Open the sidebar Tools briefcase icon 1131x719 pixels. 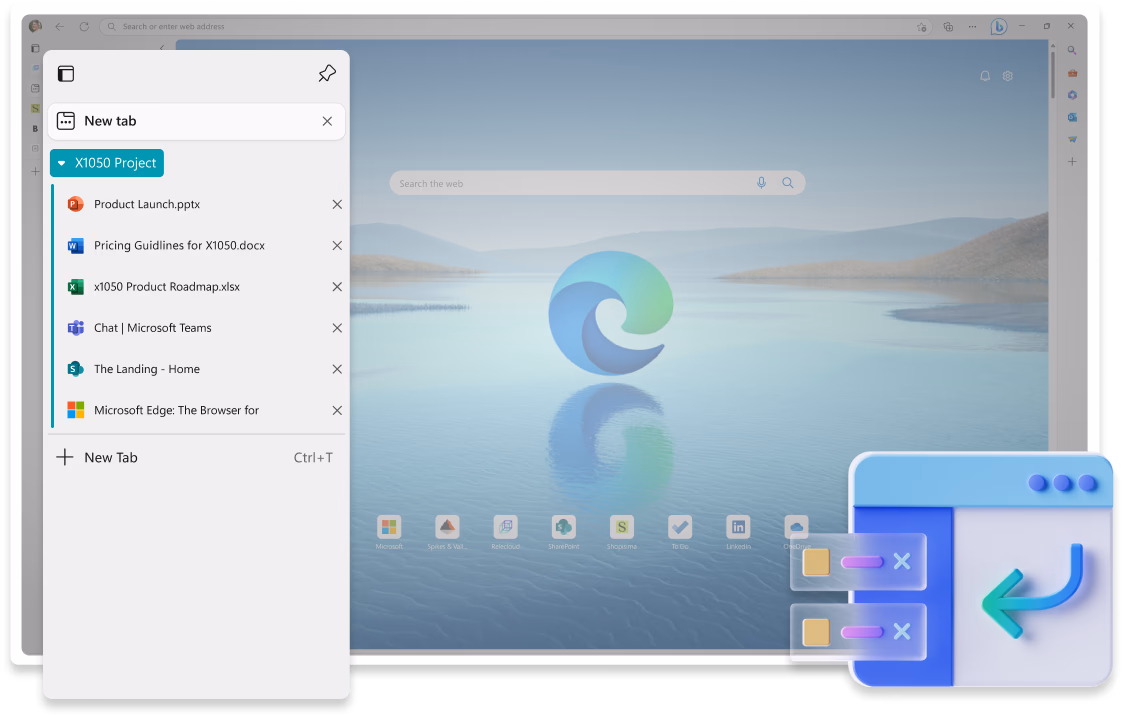(1073, 73)
